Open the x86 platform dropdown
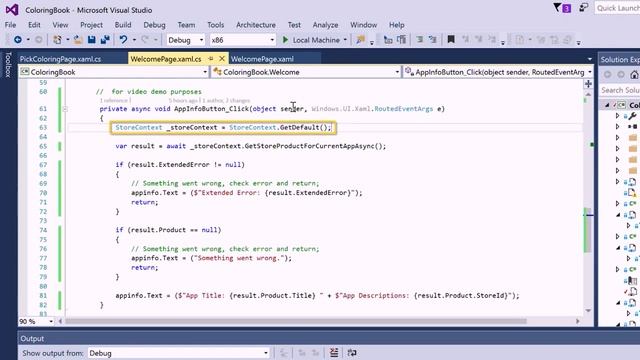Screen dimensions: 640x360 click(242, 40)
